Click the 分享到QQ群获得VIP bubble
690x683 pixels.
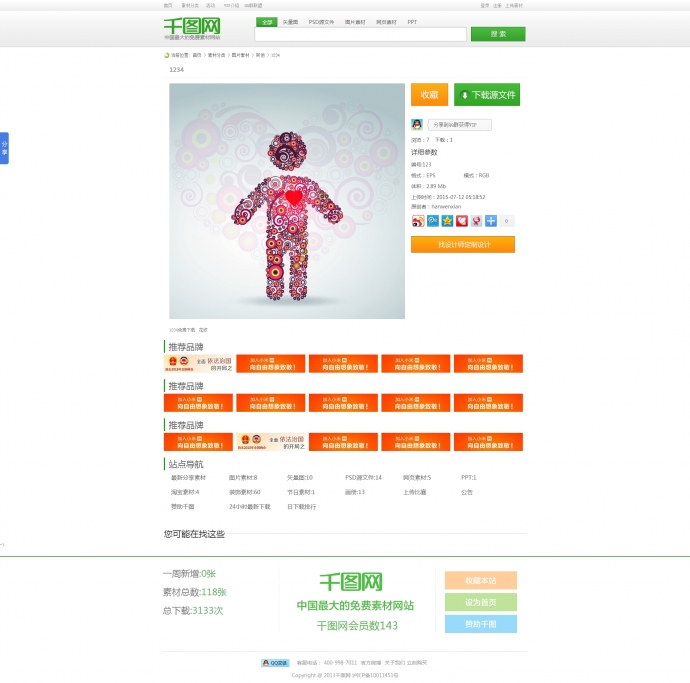point(460,125)
